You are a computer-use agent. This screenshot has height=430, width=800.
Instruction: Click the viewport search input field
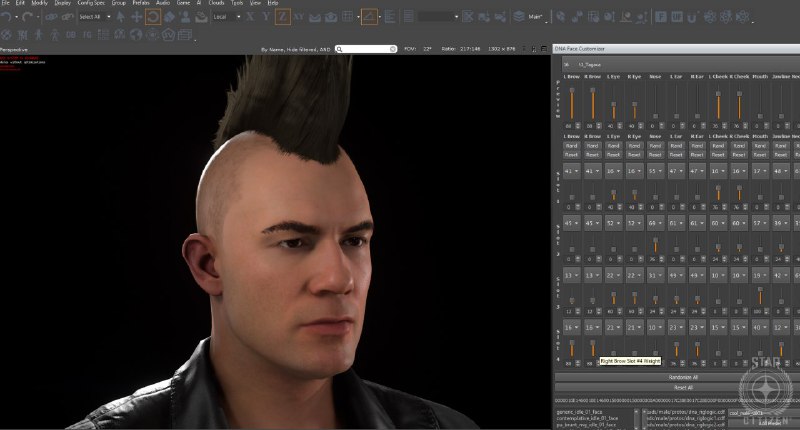365,49
